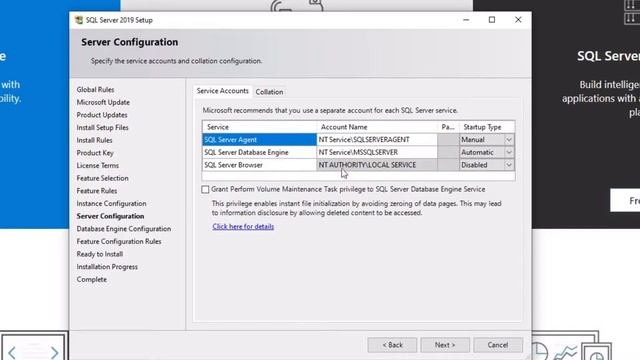Viewport: 640px width, 360px height.
Task: Open the Click here for details link
Action: 243,227
